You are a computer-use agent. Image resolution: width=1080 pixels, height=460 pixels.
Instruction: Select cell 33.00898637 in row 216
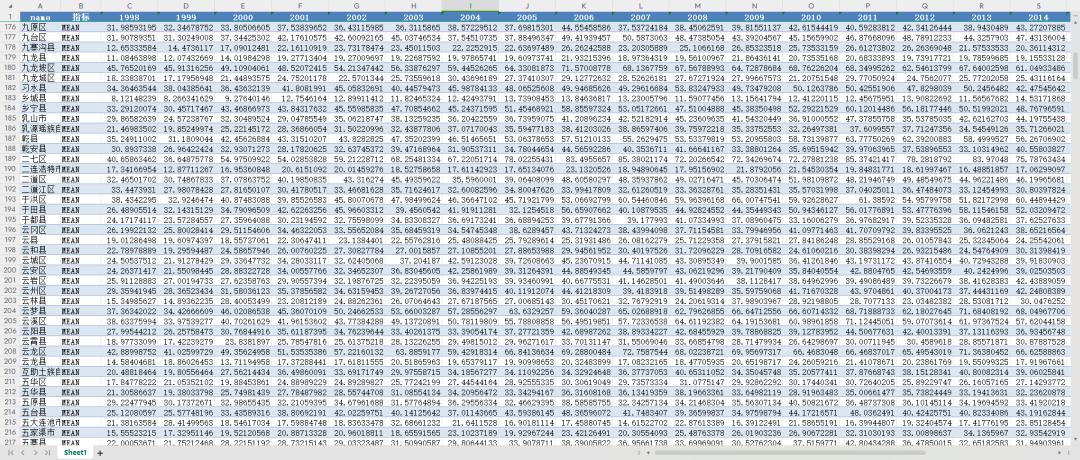click(x=926, y=433)
